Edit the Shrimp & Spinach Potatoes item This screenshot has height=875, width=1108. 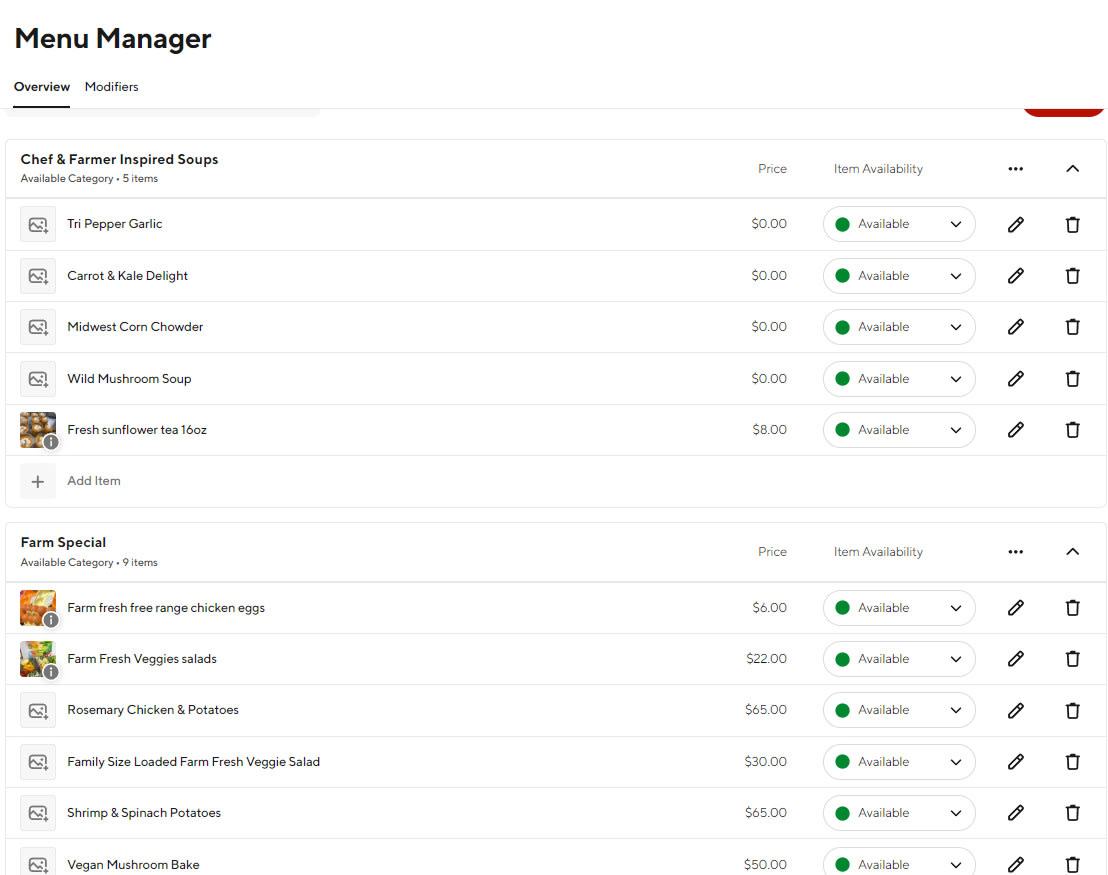[1015, 813]
